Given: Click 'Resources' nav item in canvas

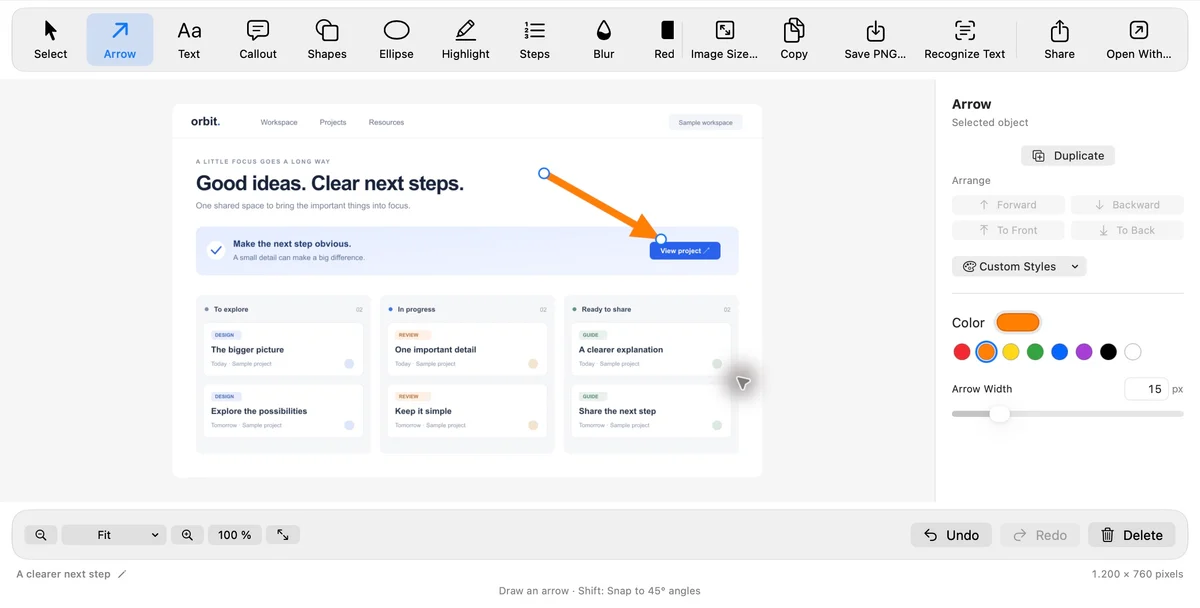Looking at the screenshot, I should pyautogui.click(x=386, y=123).
